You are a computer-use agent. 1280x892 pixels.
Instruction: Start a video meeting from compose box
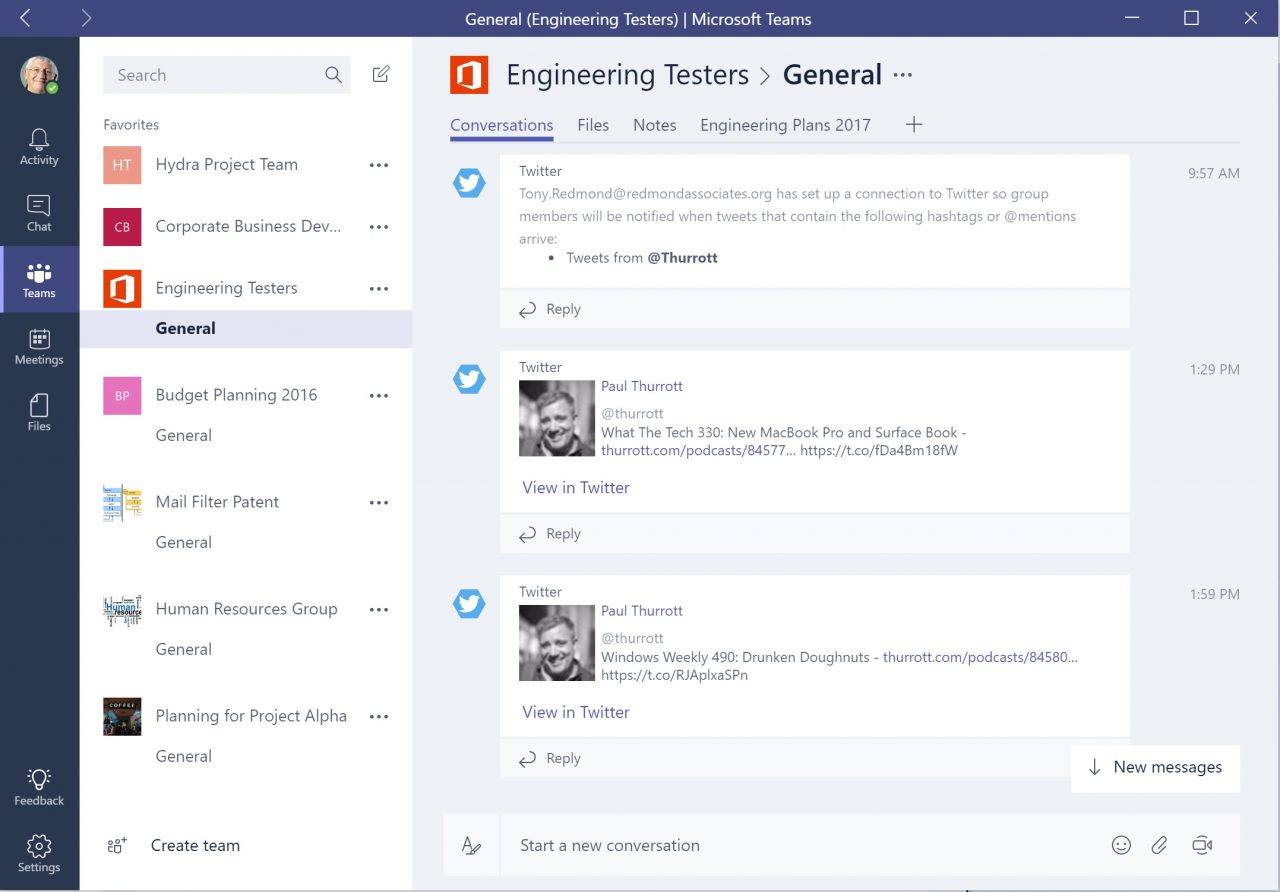1202,845
